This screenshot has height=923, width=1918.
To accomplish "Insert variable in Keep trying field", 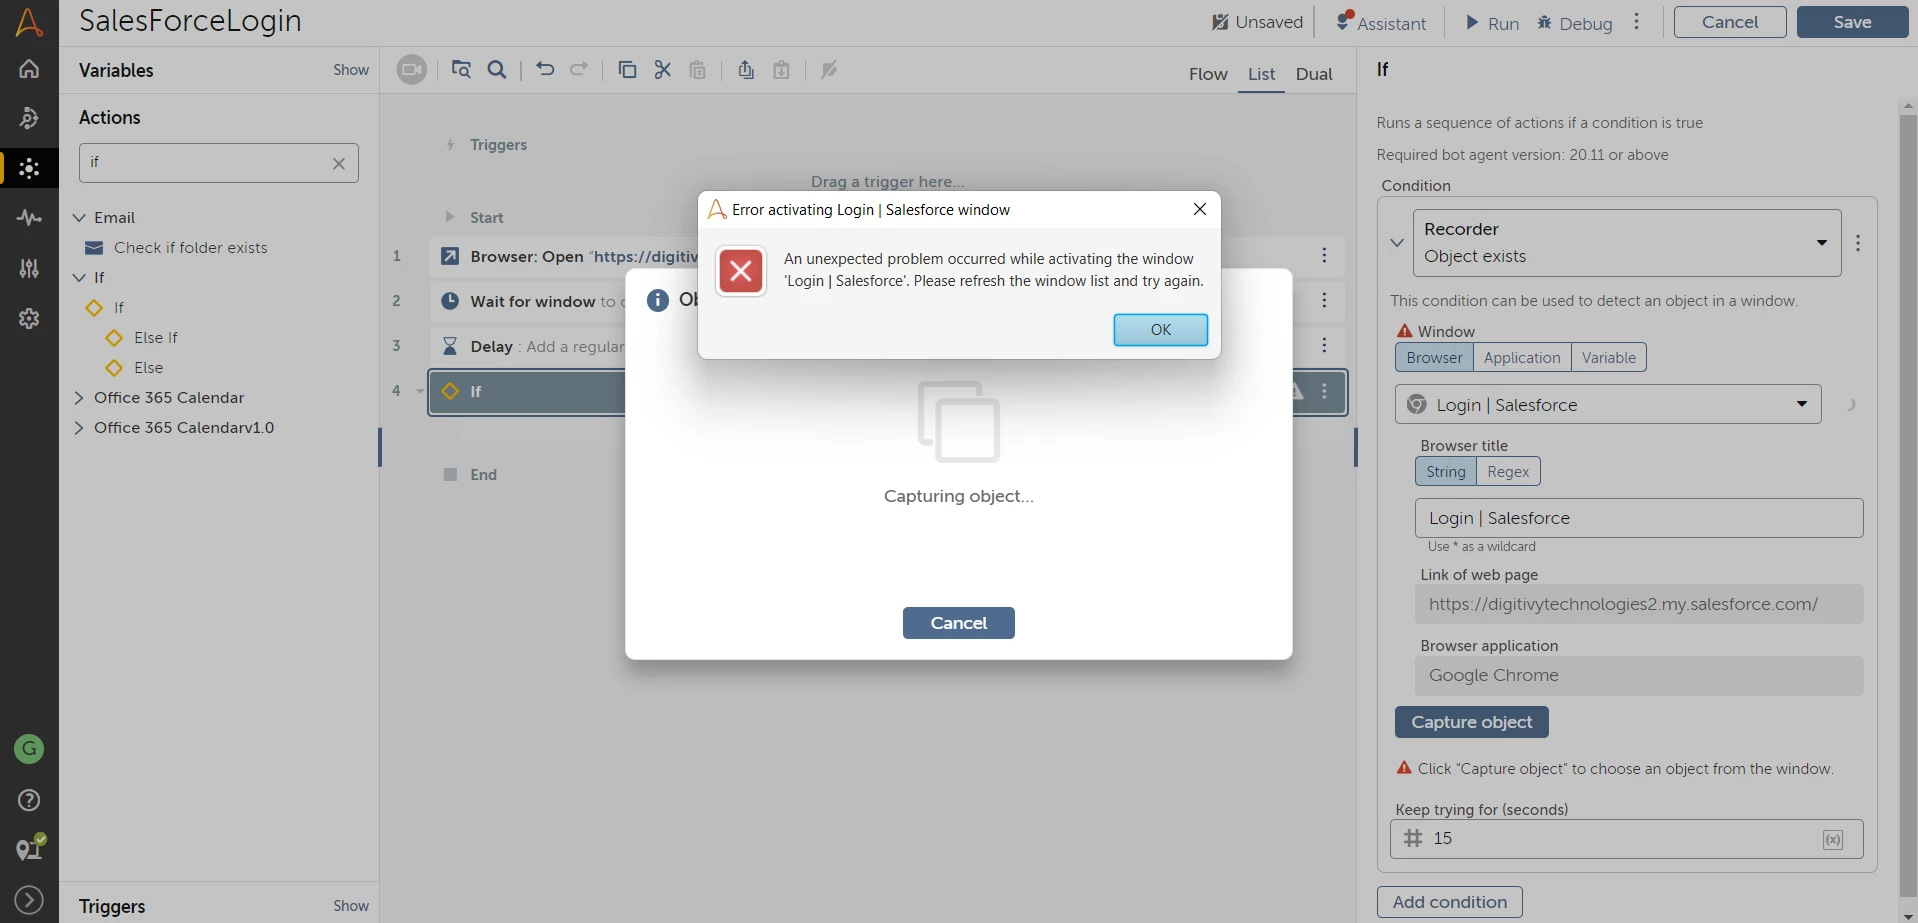I will [1833, 840].
